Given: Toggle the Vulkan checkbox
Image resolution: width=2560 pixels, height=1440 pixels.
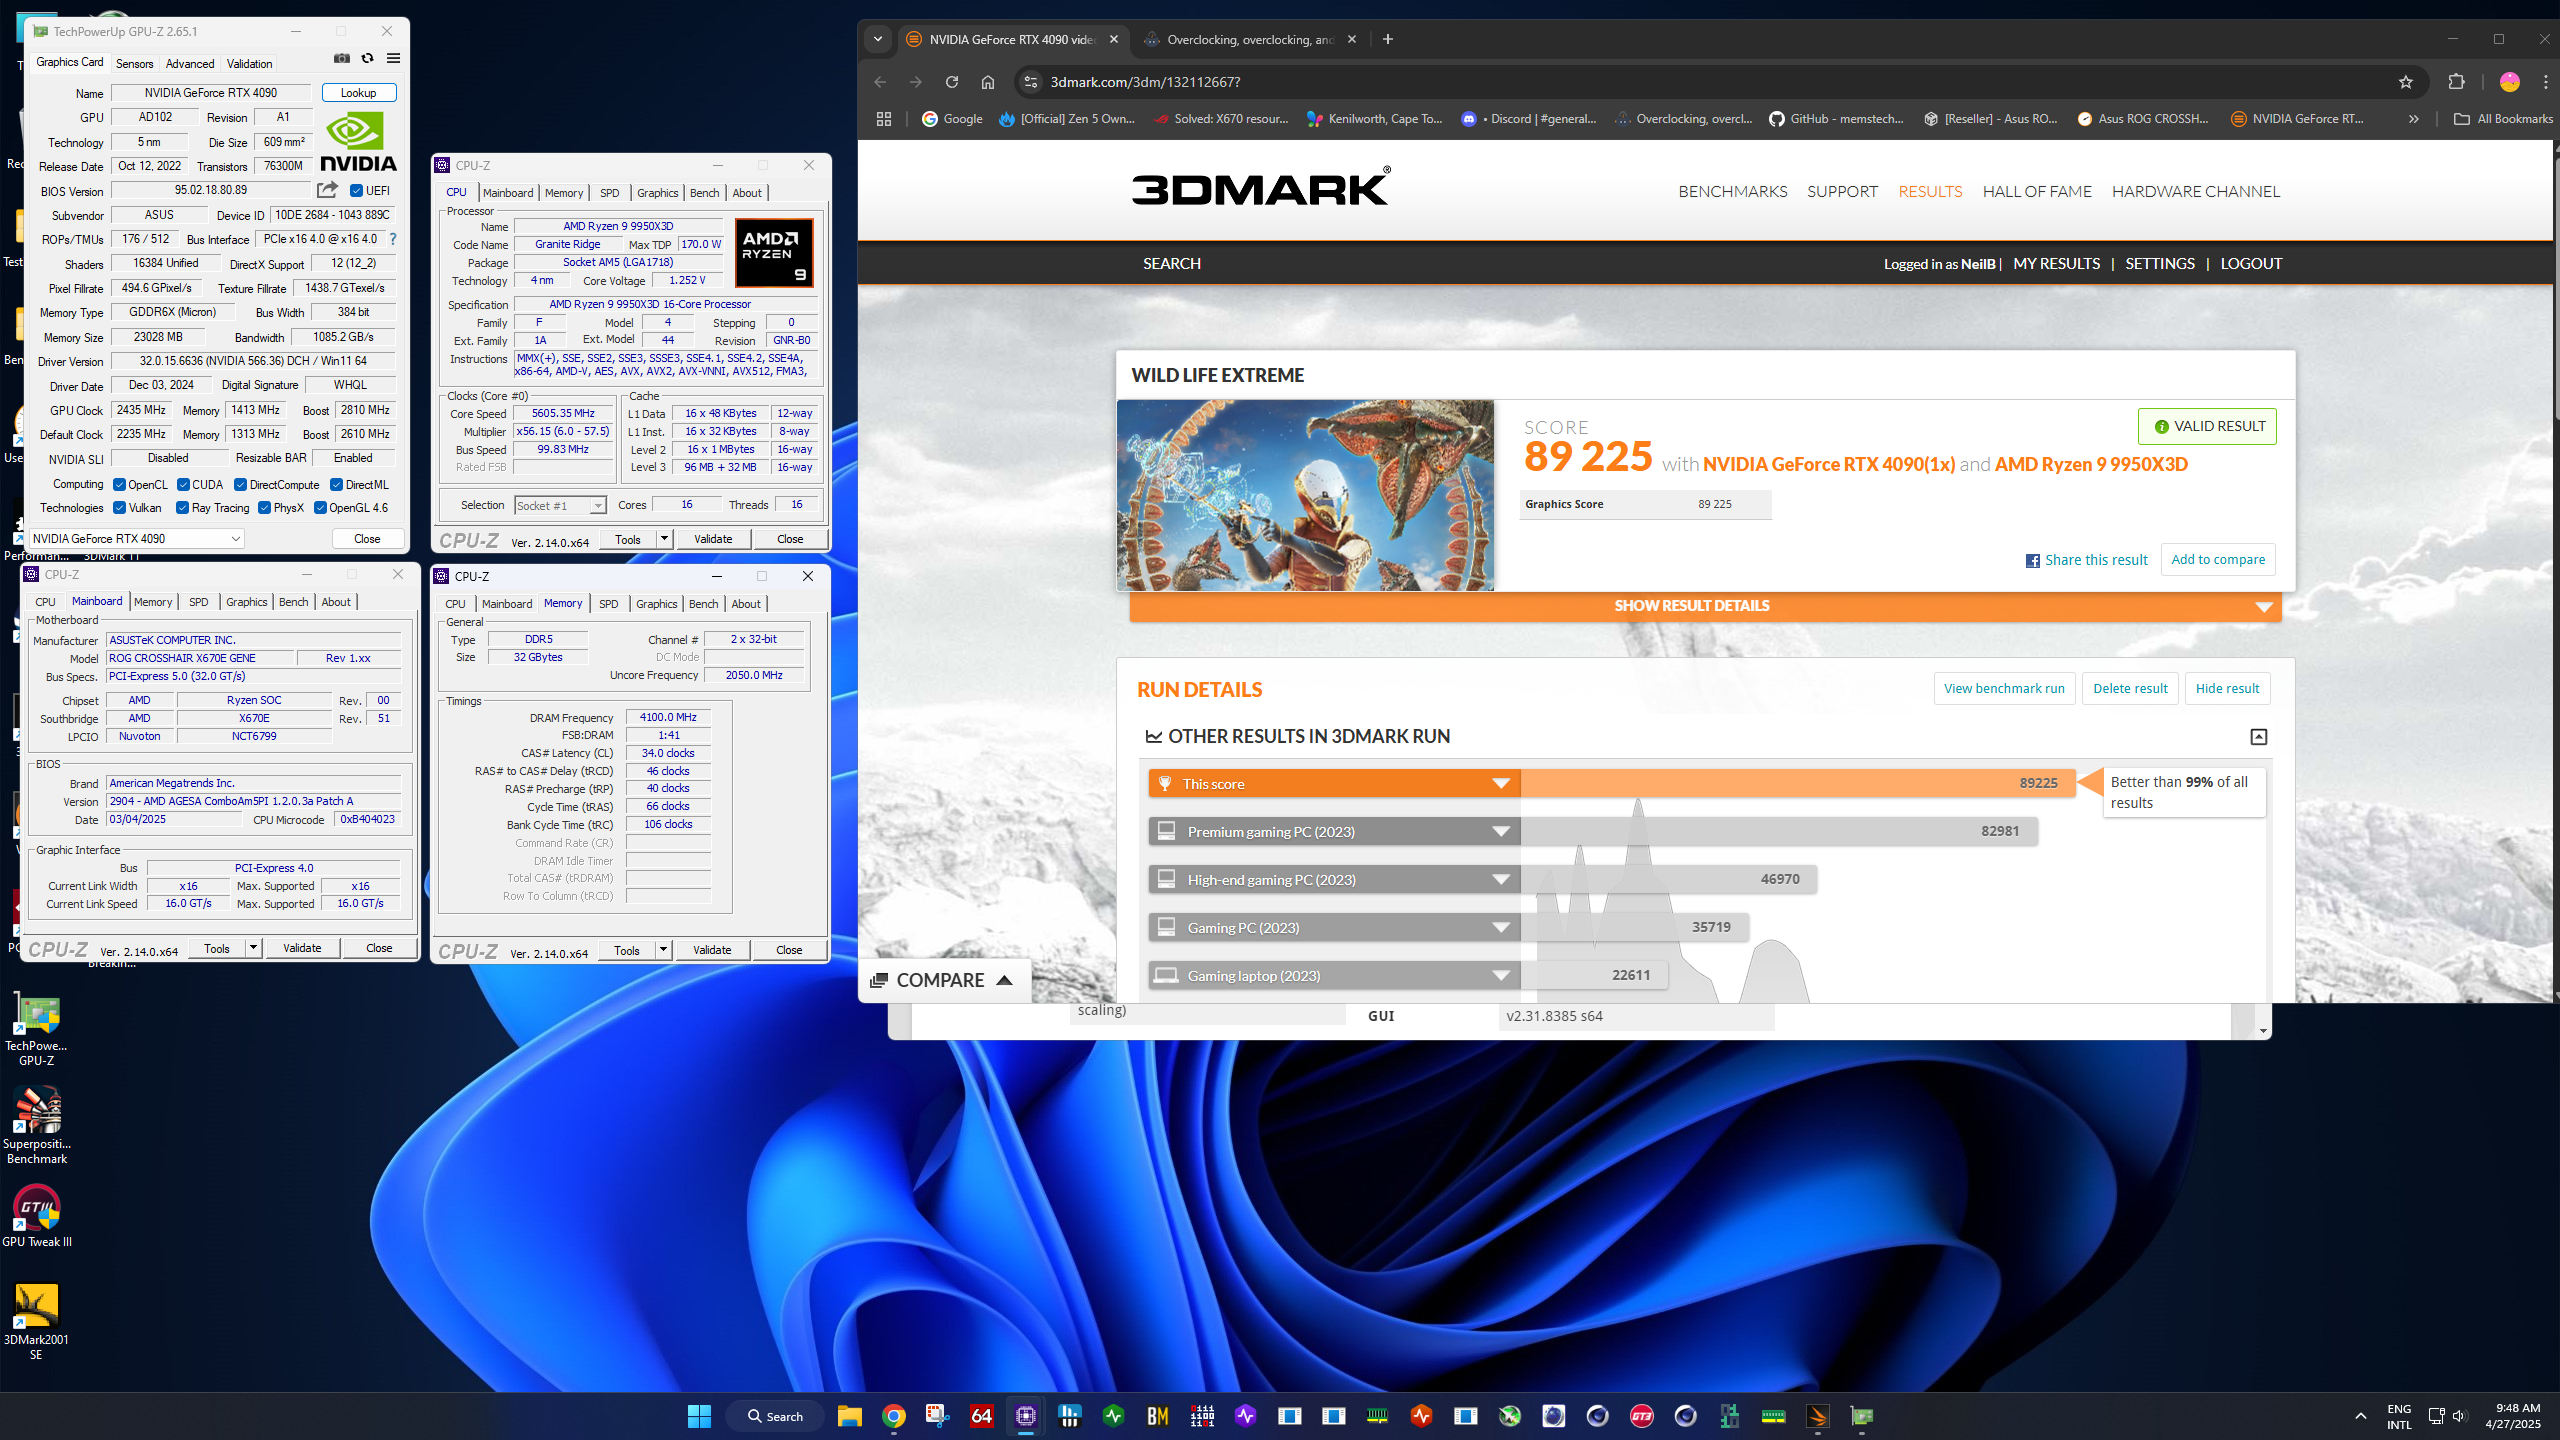Looking at the screenshot, I should click(119, 508).
